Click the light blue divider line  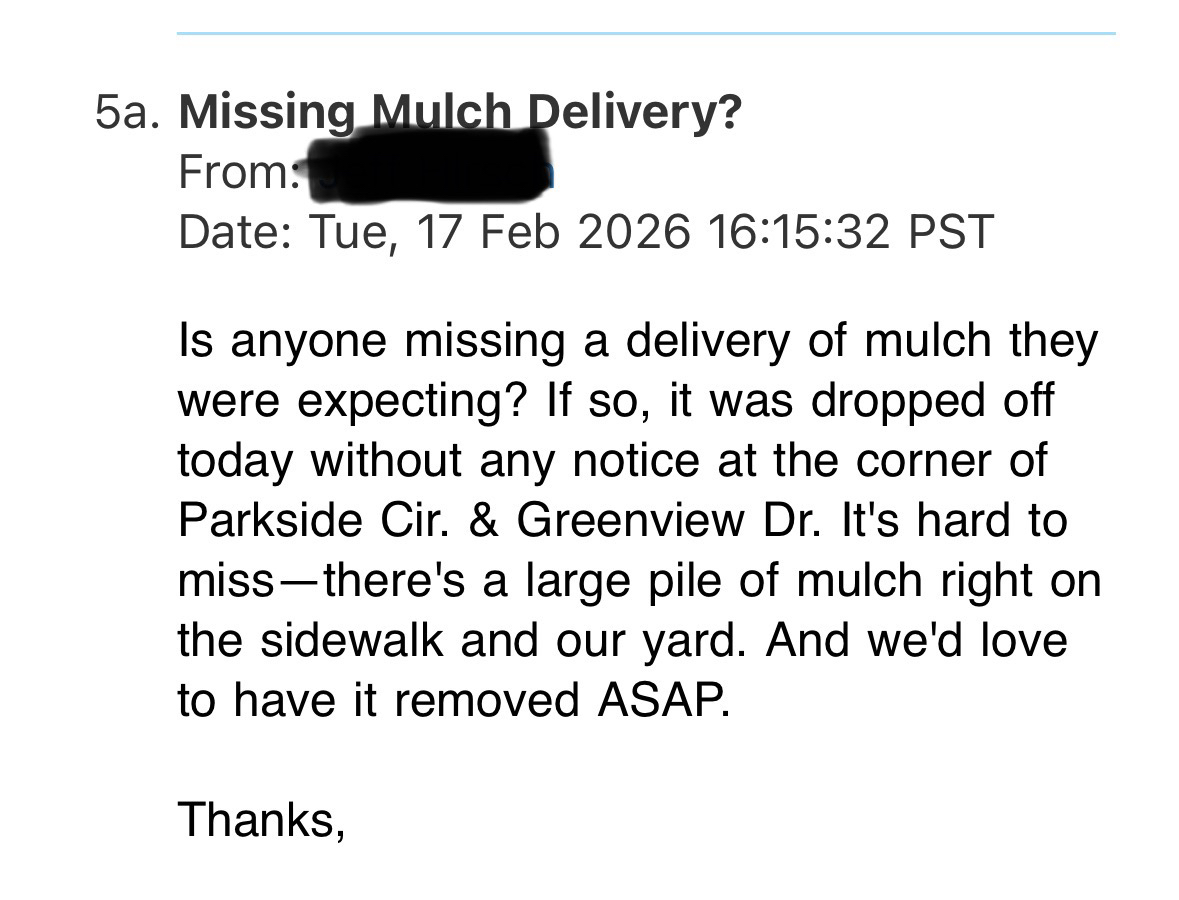[x=646, y=34]
